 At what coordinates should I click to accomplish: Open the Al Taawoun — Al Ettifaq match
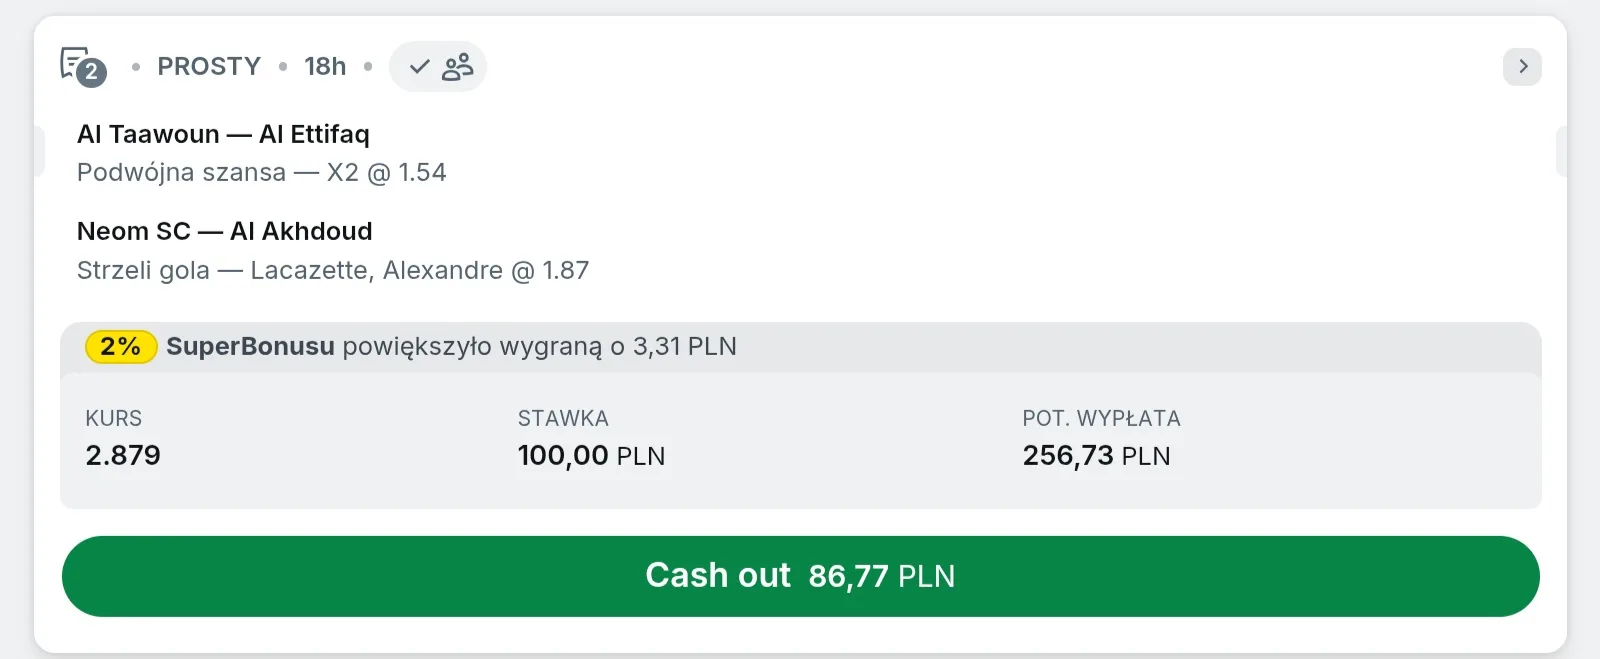tap(223, 134)
